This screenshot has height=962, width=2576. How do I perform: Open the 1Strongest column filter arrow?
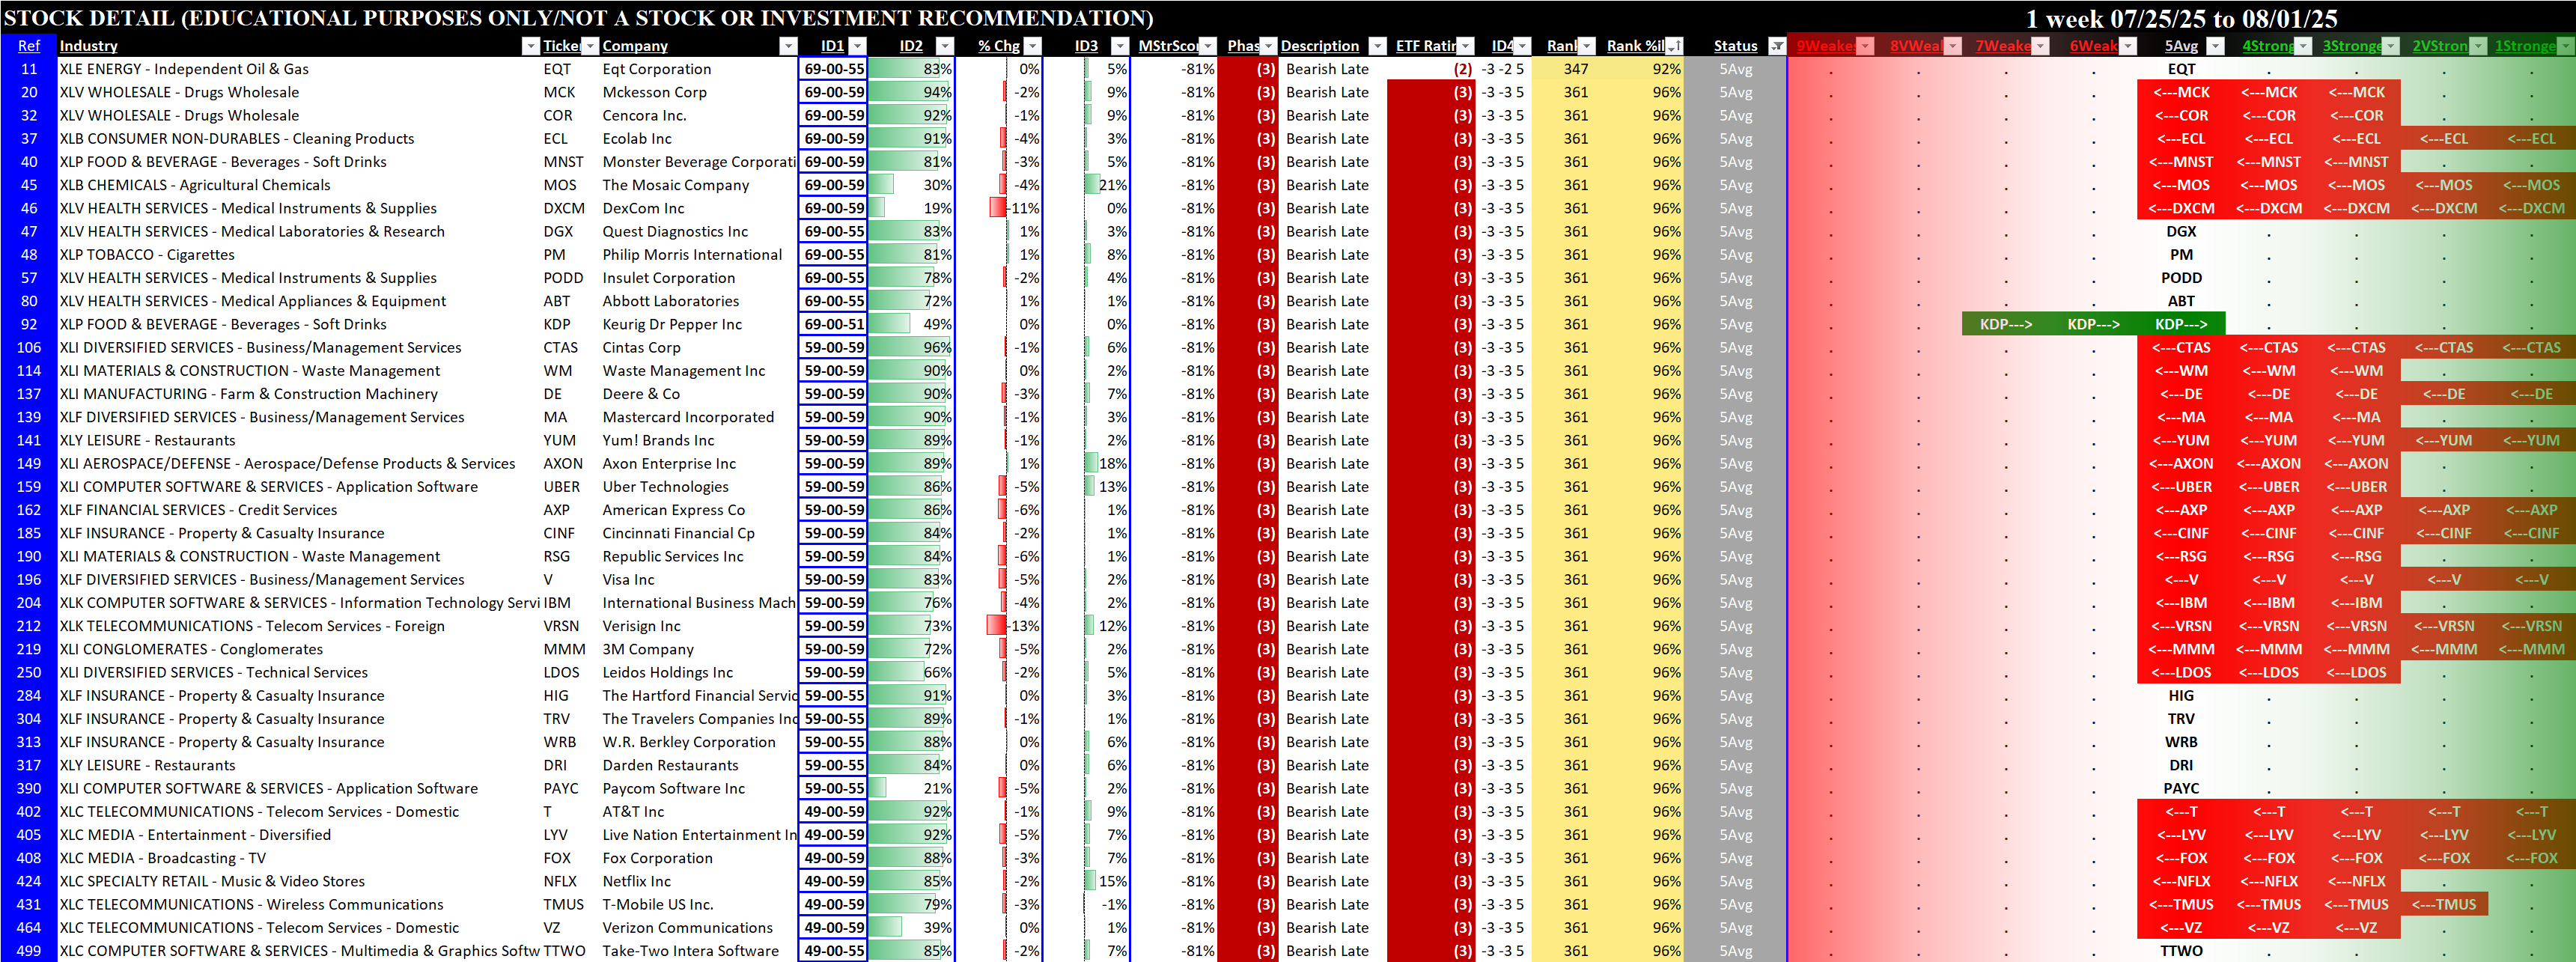pos(2566,46)
